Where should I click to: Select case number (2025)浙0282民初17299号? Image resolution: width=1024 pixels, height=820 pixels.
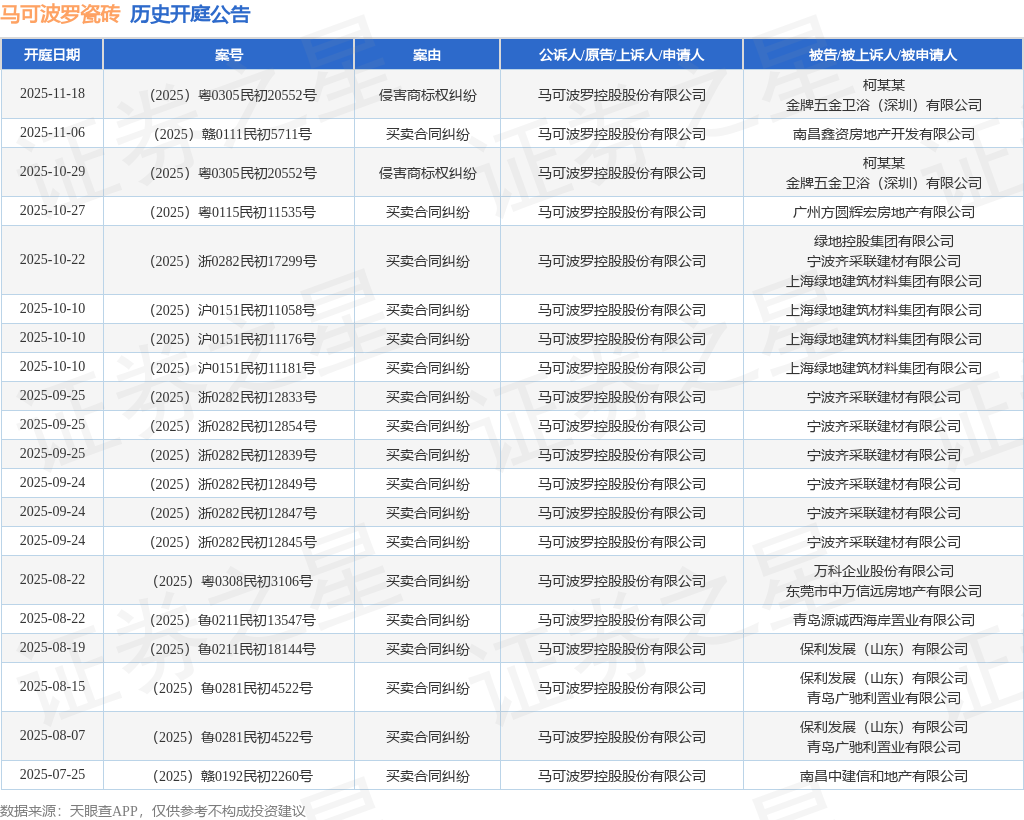click(x=232, y=261)
